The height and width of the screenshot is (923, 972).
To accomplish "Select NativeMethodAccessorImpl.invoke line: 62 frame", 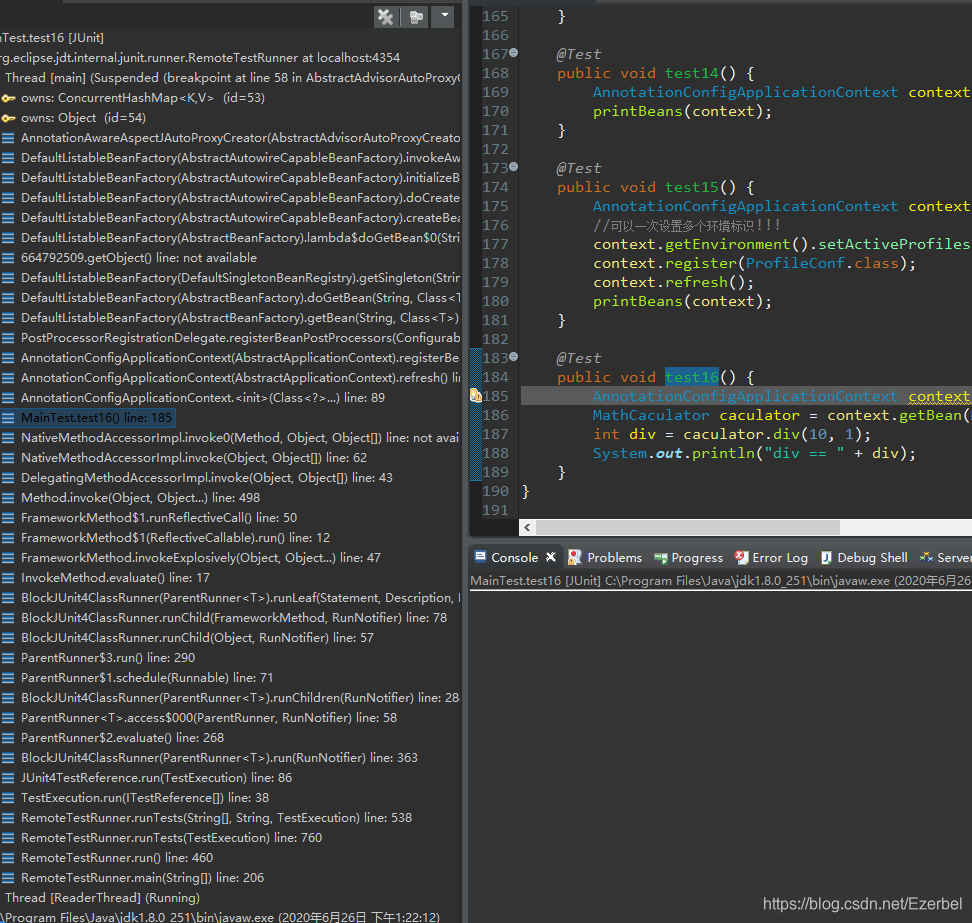I will click(x=194, y=457).
